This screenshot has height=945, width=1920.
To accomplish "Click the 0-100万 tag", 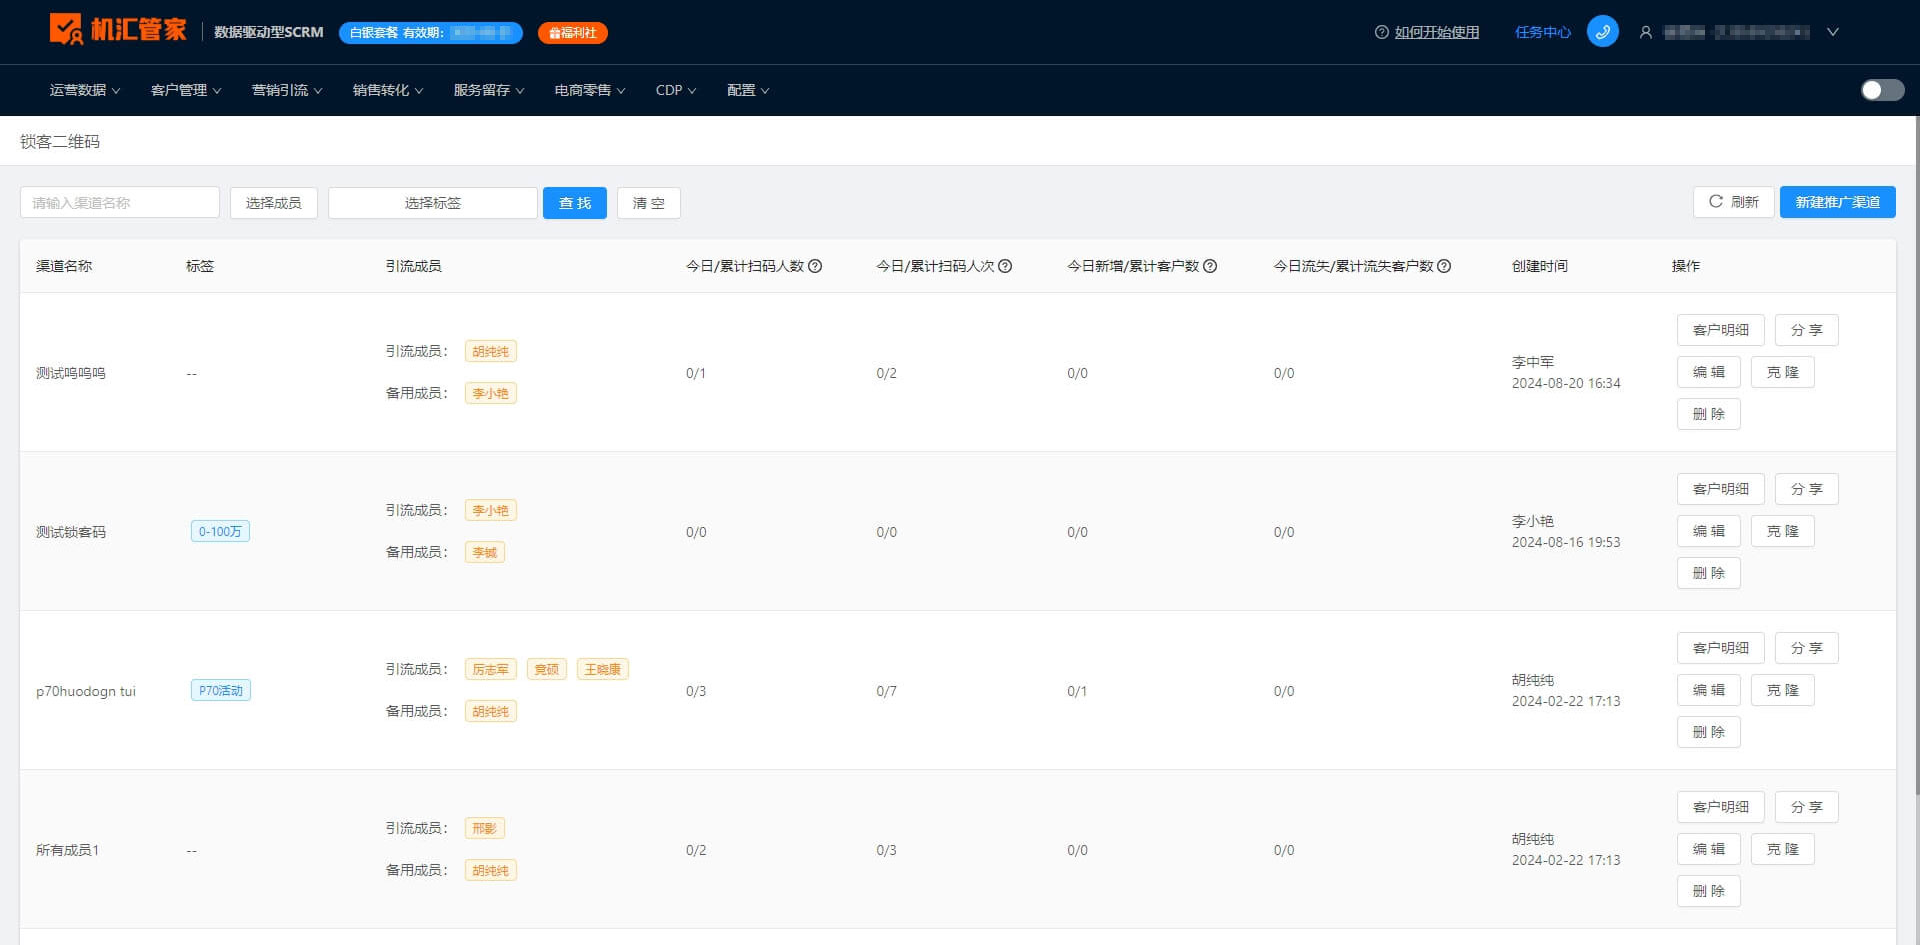I will coord(220,531).
